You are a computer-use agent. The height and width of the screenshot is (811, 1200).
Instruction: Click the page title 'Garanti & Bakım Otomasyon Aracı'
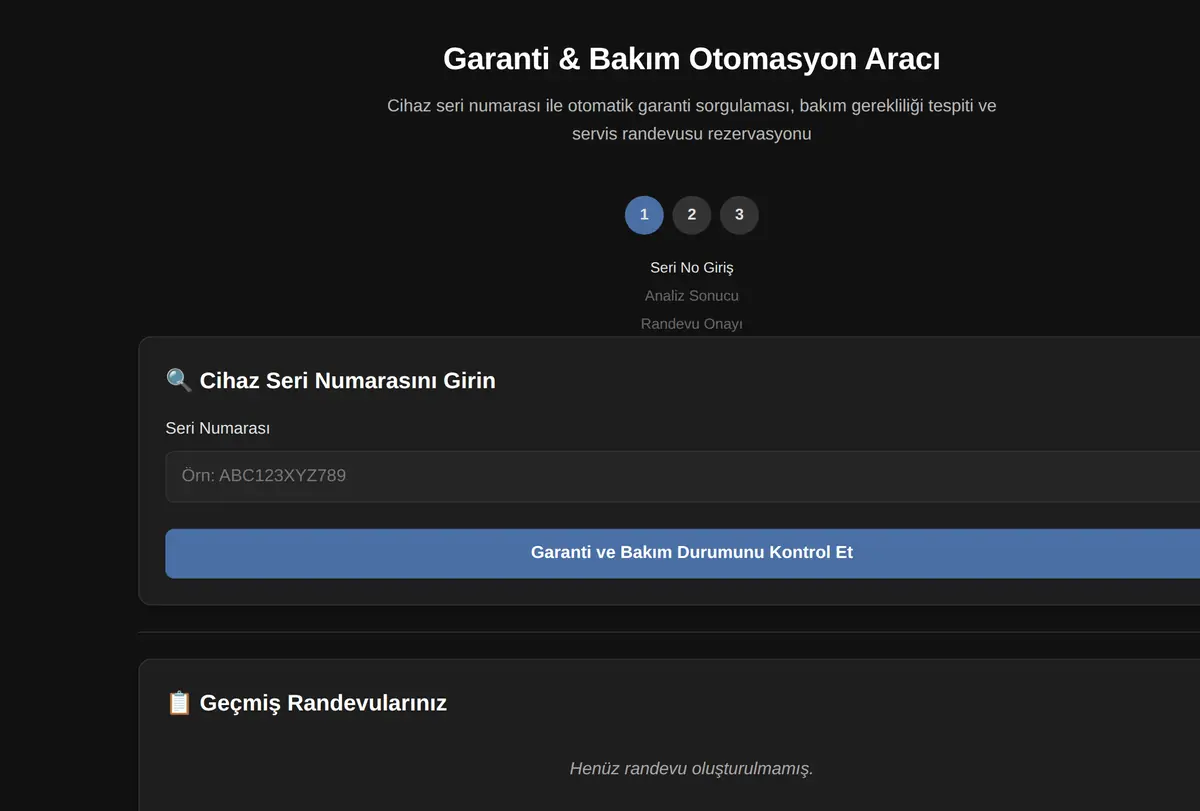pos(692,59)
